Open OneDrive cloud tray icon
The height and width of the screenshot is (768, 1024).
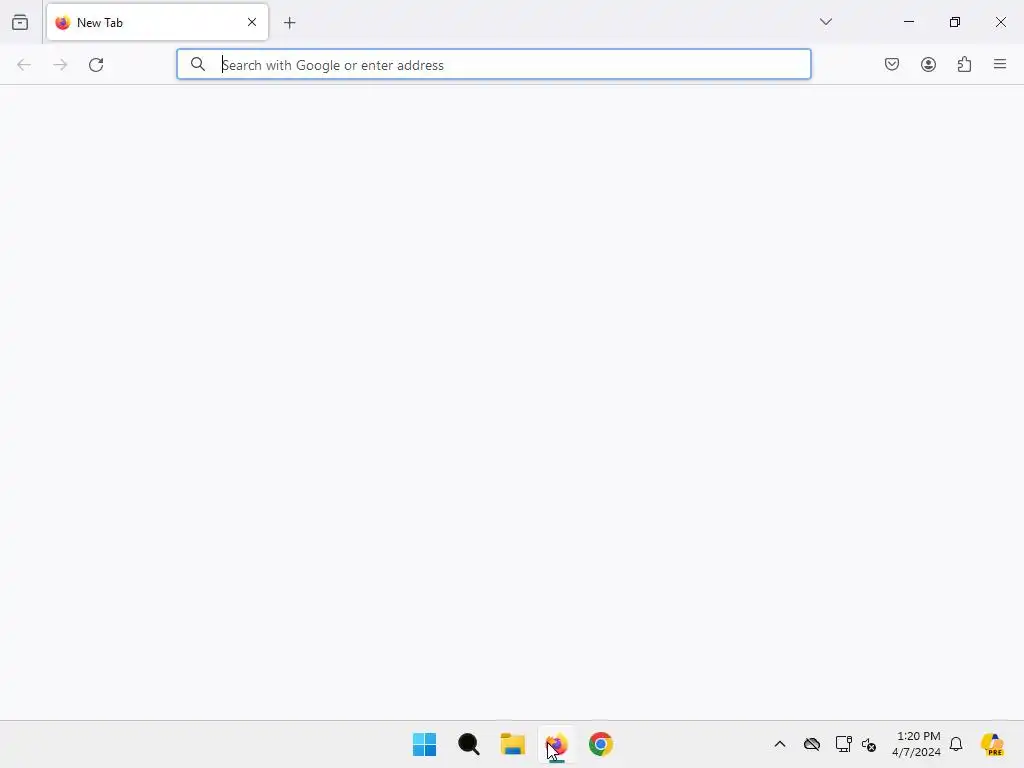click(x=812, y=744)
